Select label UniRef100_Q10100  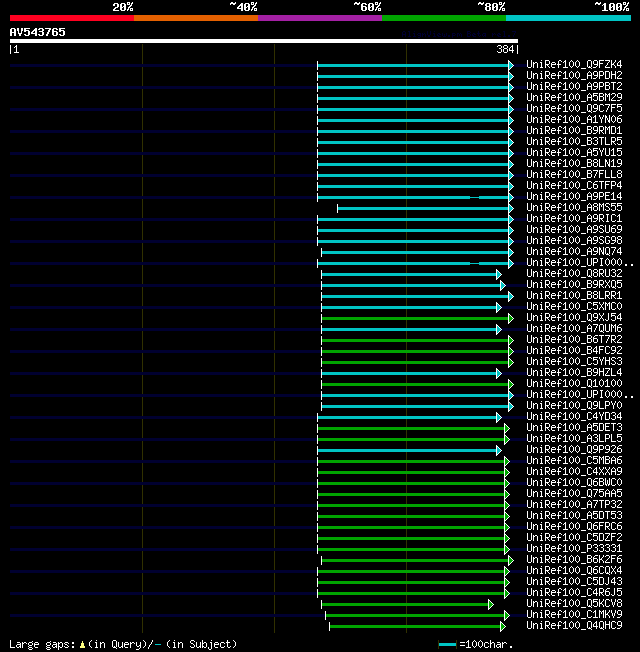pyautogui.click(x=574, y=383)
